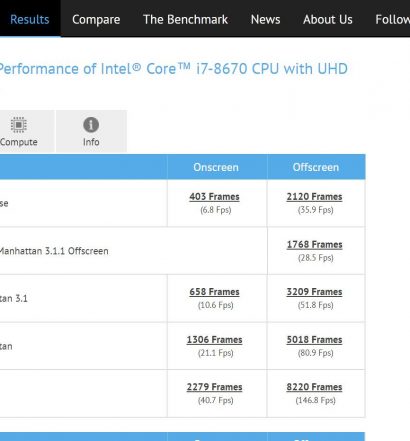Screen dimensions: 410x441
Task: Click the Offscreen column header
Action: click(x=316, y=167)
